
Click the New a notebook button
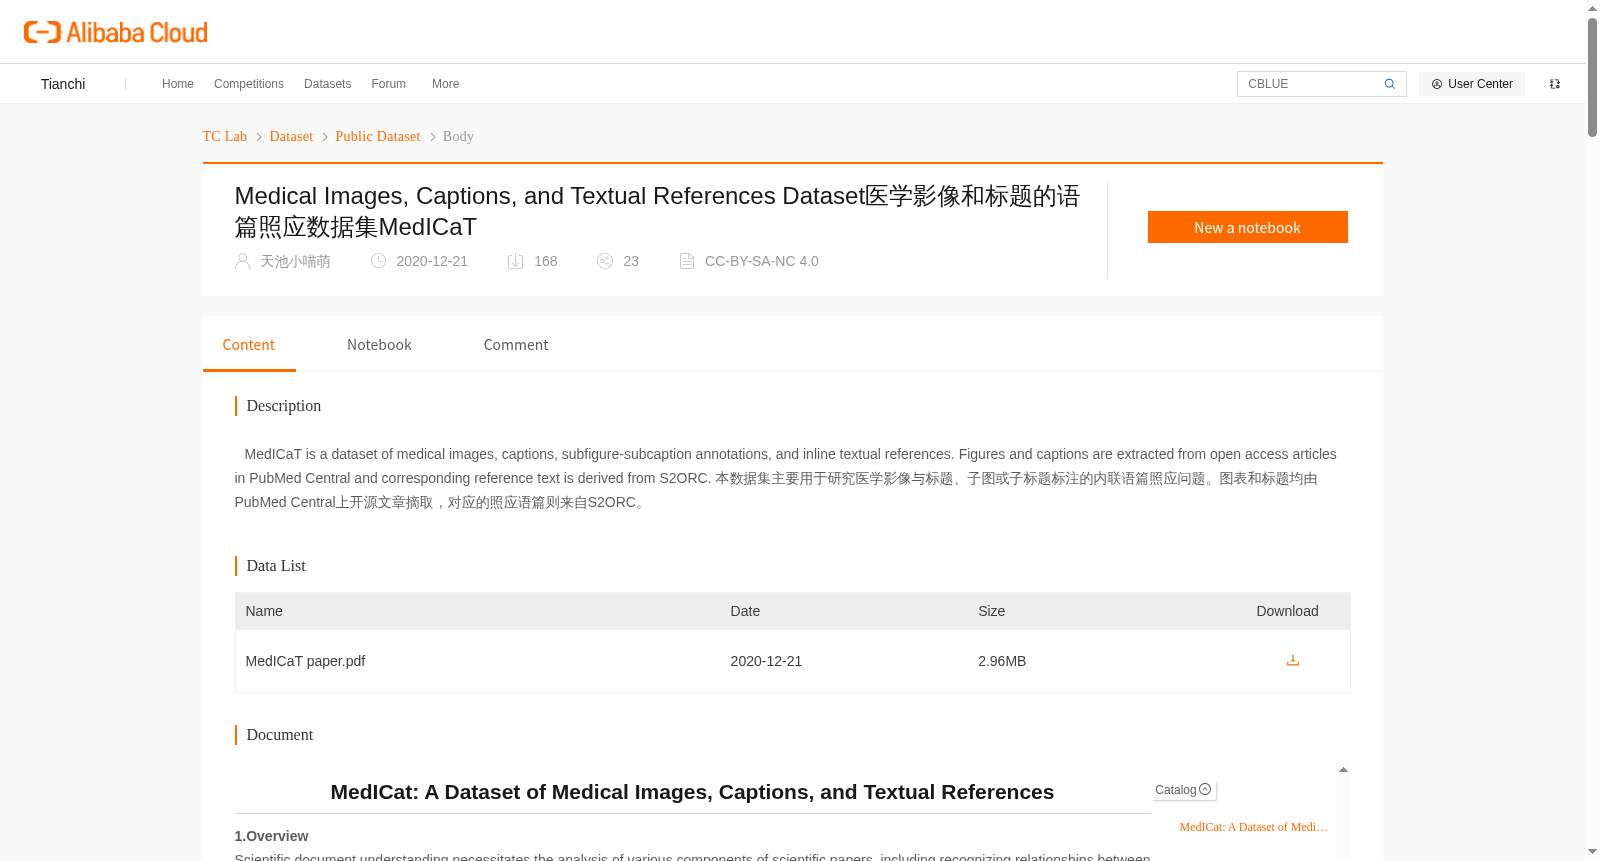tap(1247, 227)
